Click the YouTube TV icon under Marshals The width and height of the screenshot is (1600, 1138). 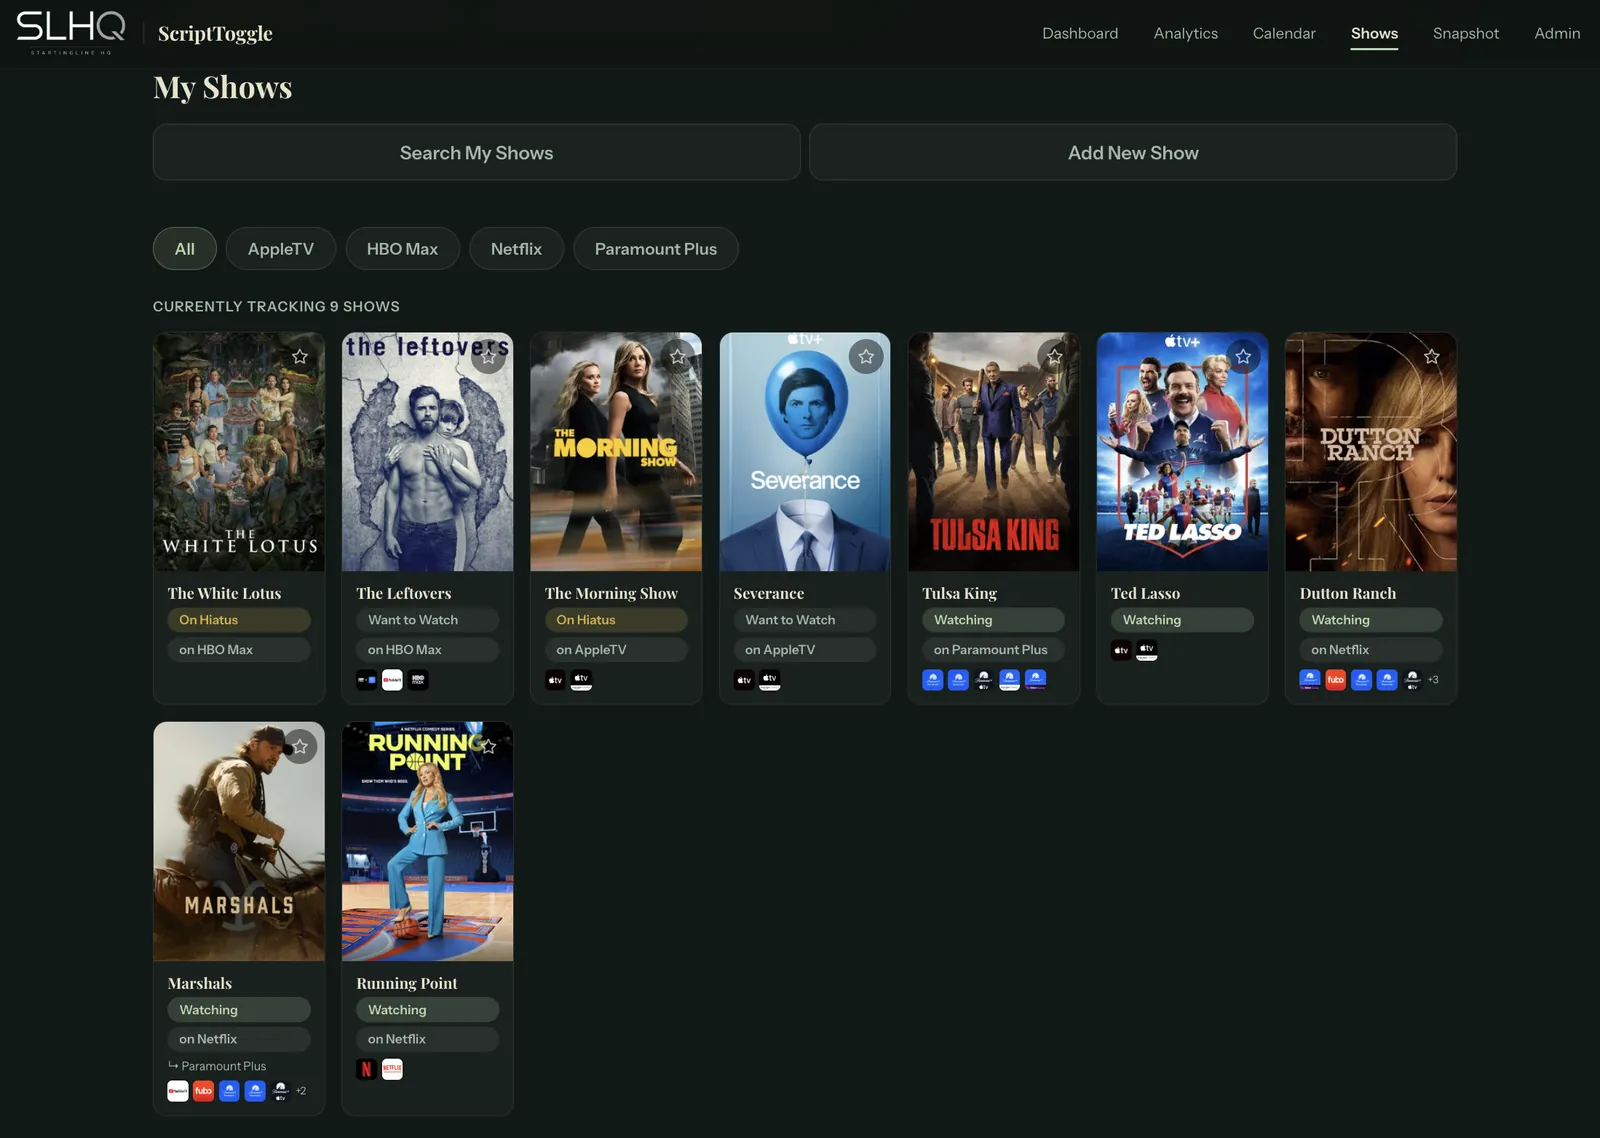178,1091
